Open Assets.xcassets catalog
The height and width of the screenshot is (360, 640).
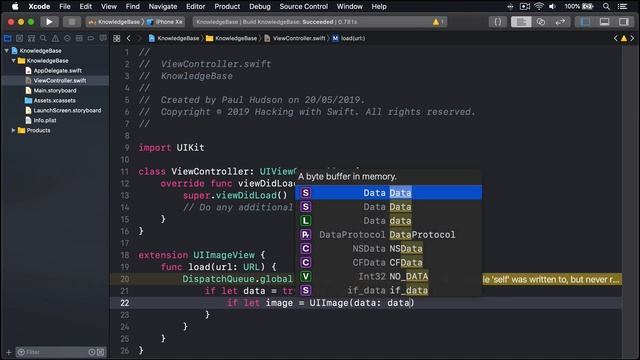click(50, 100)
